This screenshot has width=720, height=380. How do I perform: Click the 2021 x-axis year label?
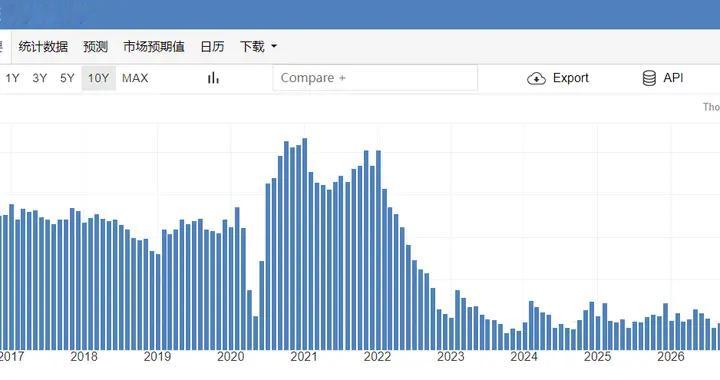304,357
